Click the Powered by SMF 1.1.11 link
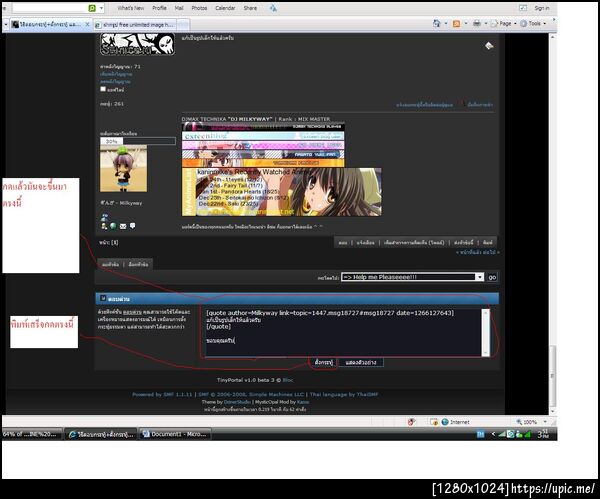 tap(162, 395)
